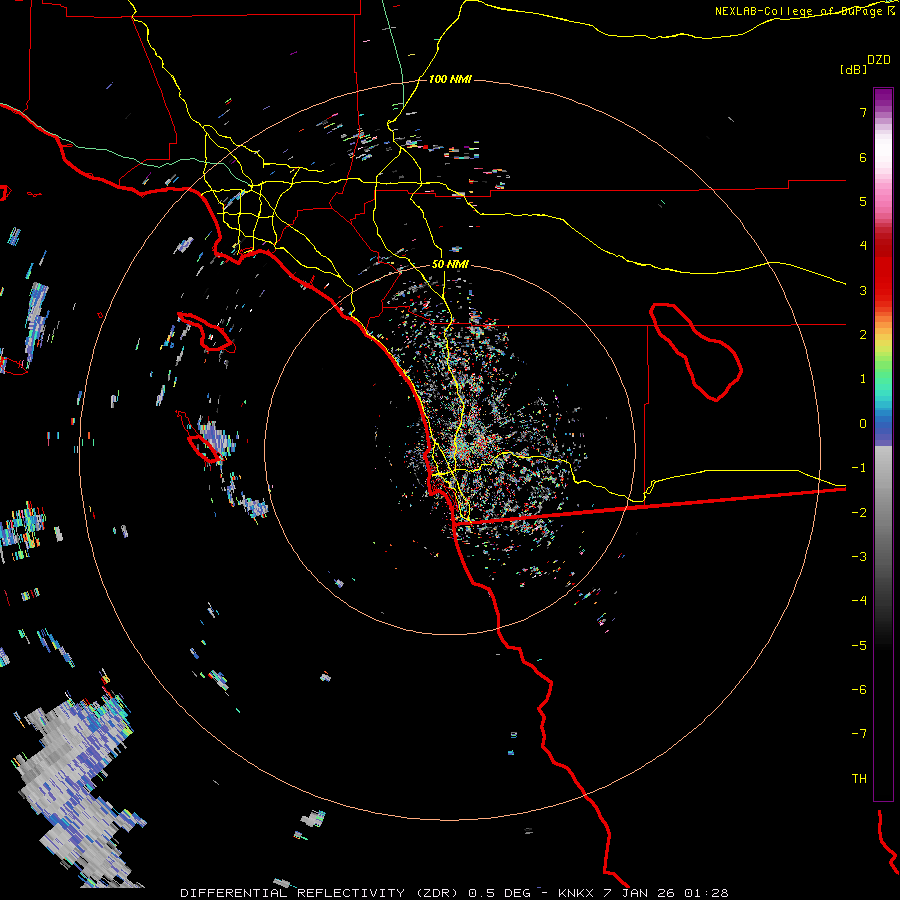Viewport: 900px width, 900px height.
Task: Click the 1 dB tick label on the scale
Action: 863,379
